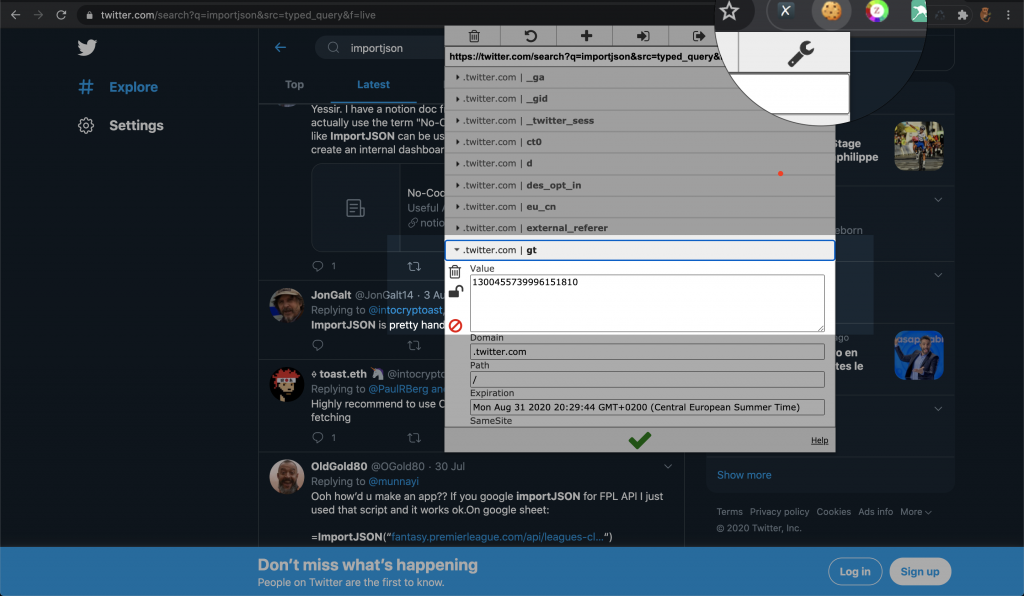
Task: Delete the gt cookie using its trash icon
Action: [x=455, y=271]
